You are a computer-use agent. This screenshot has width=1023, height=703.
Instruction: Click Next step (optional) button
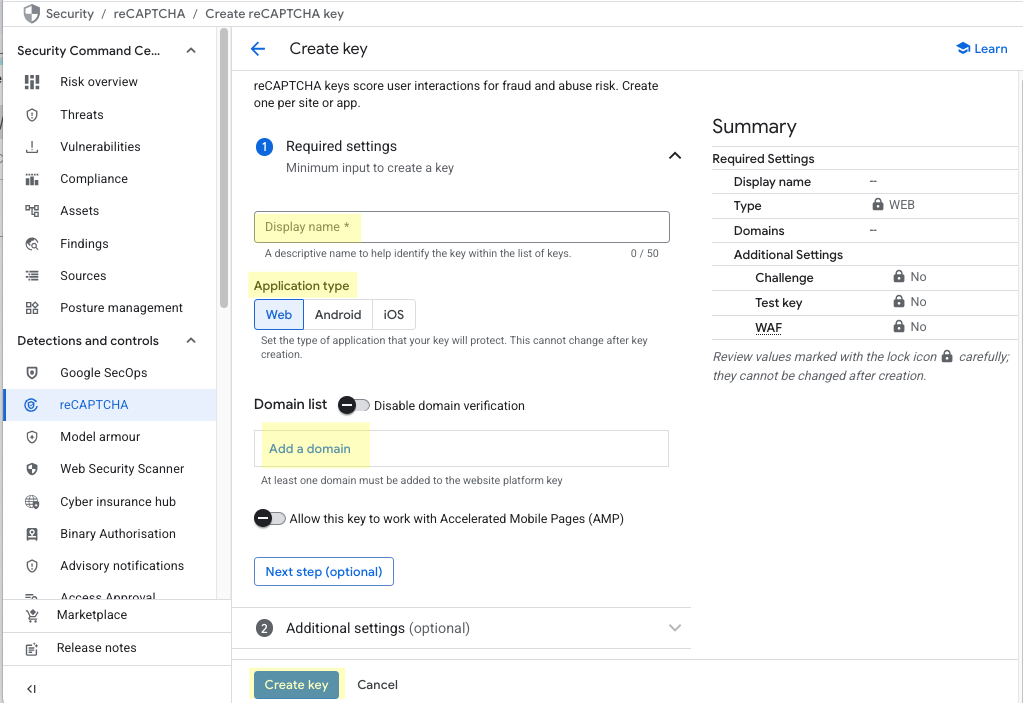(x=324, y=572)
